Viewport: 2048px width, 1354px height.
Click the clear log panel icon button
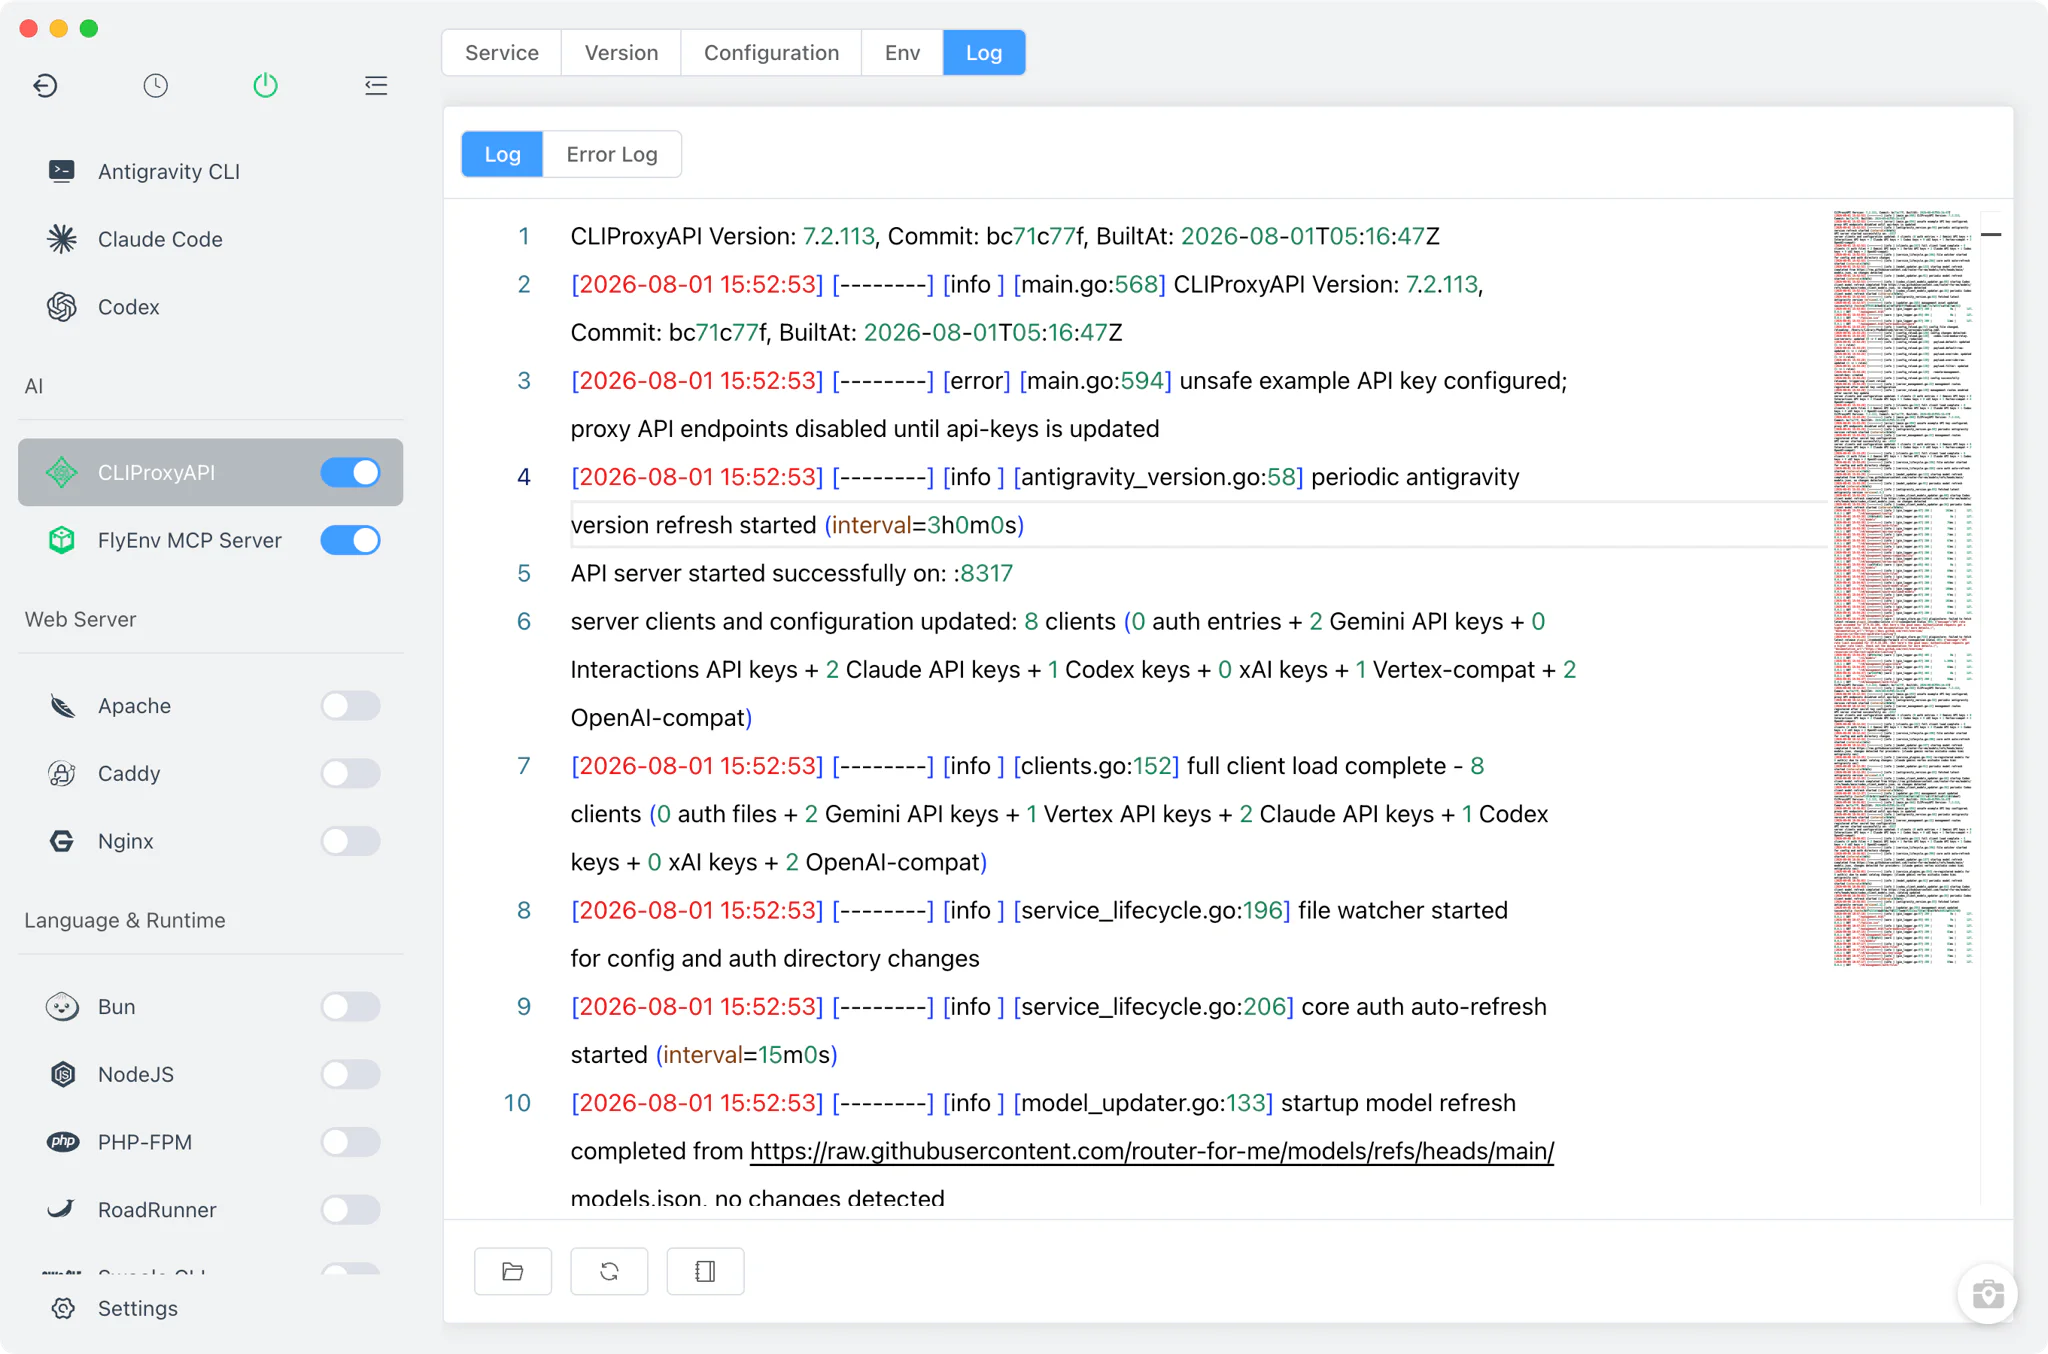pos(705,1271)
